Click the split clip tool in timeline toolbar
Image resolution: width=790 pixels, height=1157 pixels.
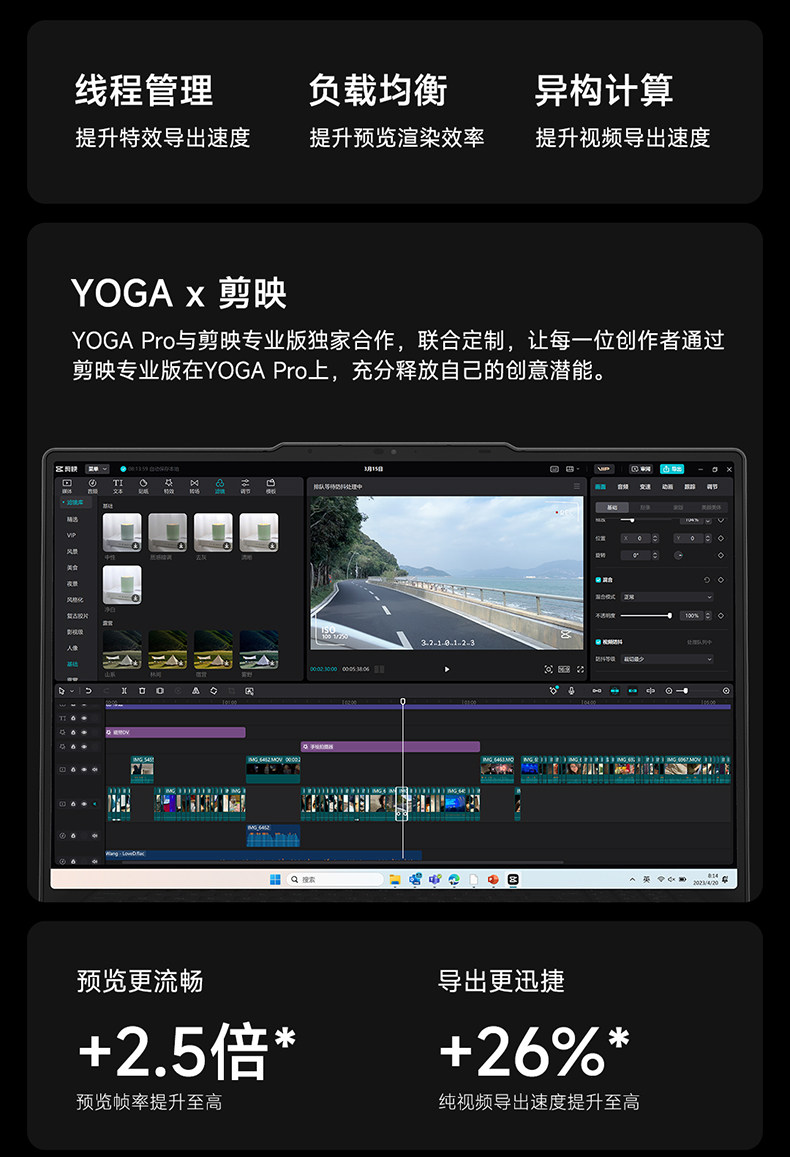click(124, 691)
